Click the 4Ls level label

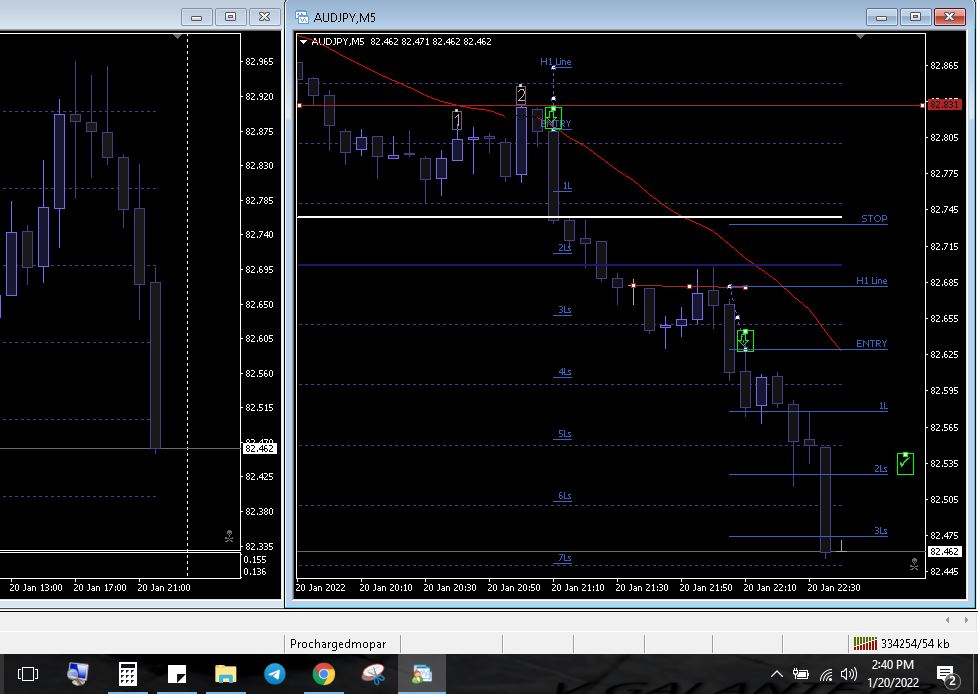click(564, 372)
